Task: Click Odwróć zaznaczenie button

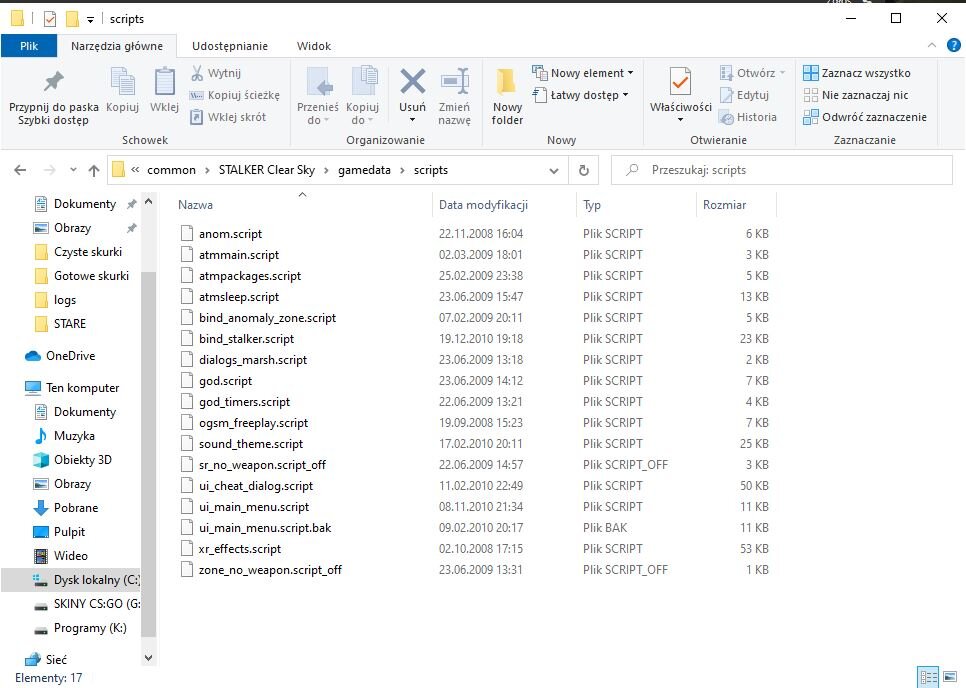Action: click(865, 117)
